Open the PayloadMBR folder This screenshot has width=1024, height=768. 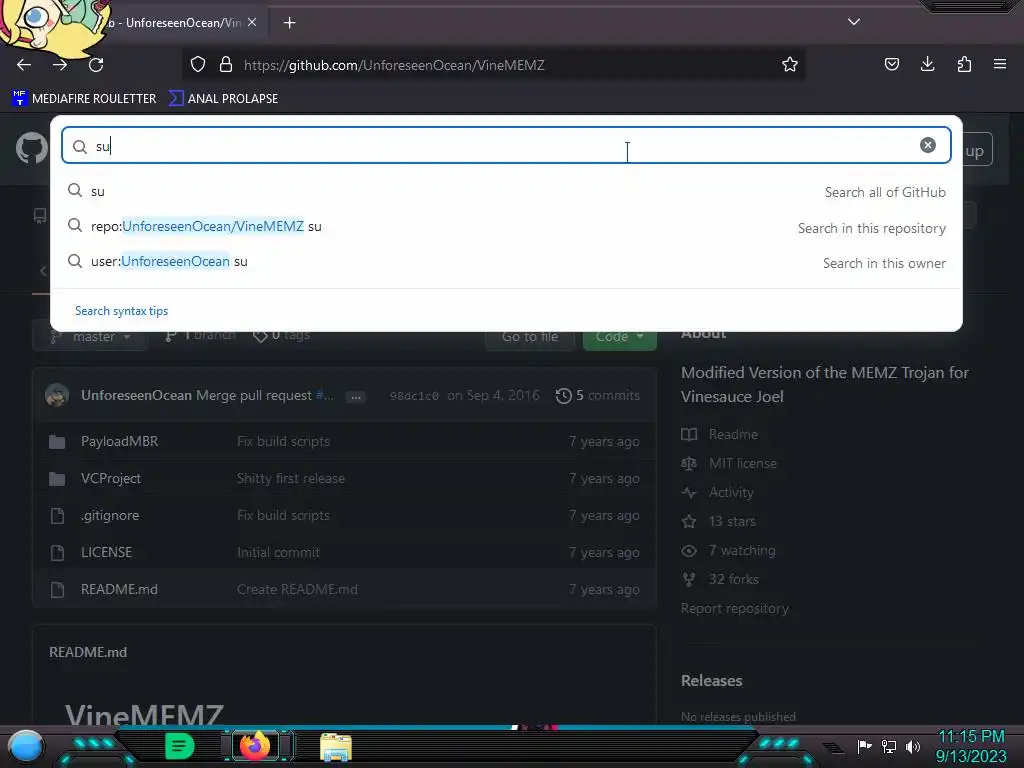[120, 441]
